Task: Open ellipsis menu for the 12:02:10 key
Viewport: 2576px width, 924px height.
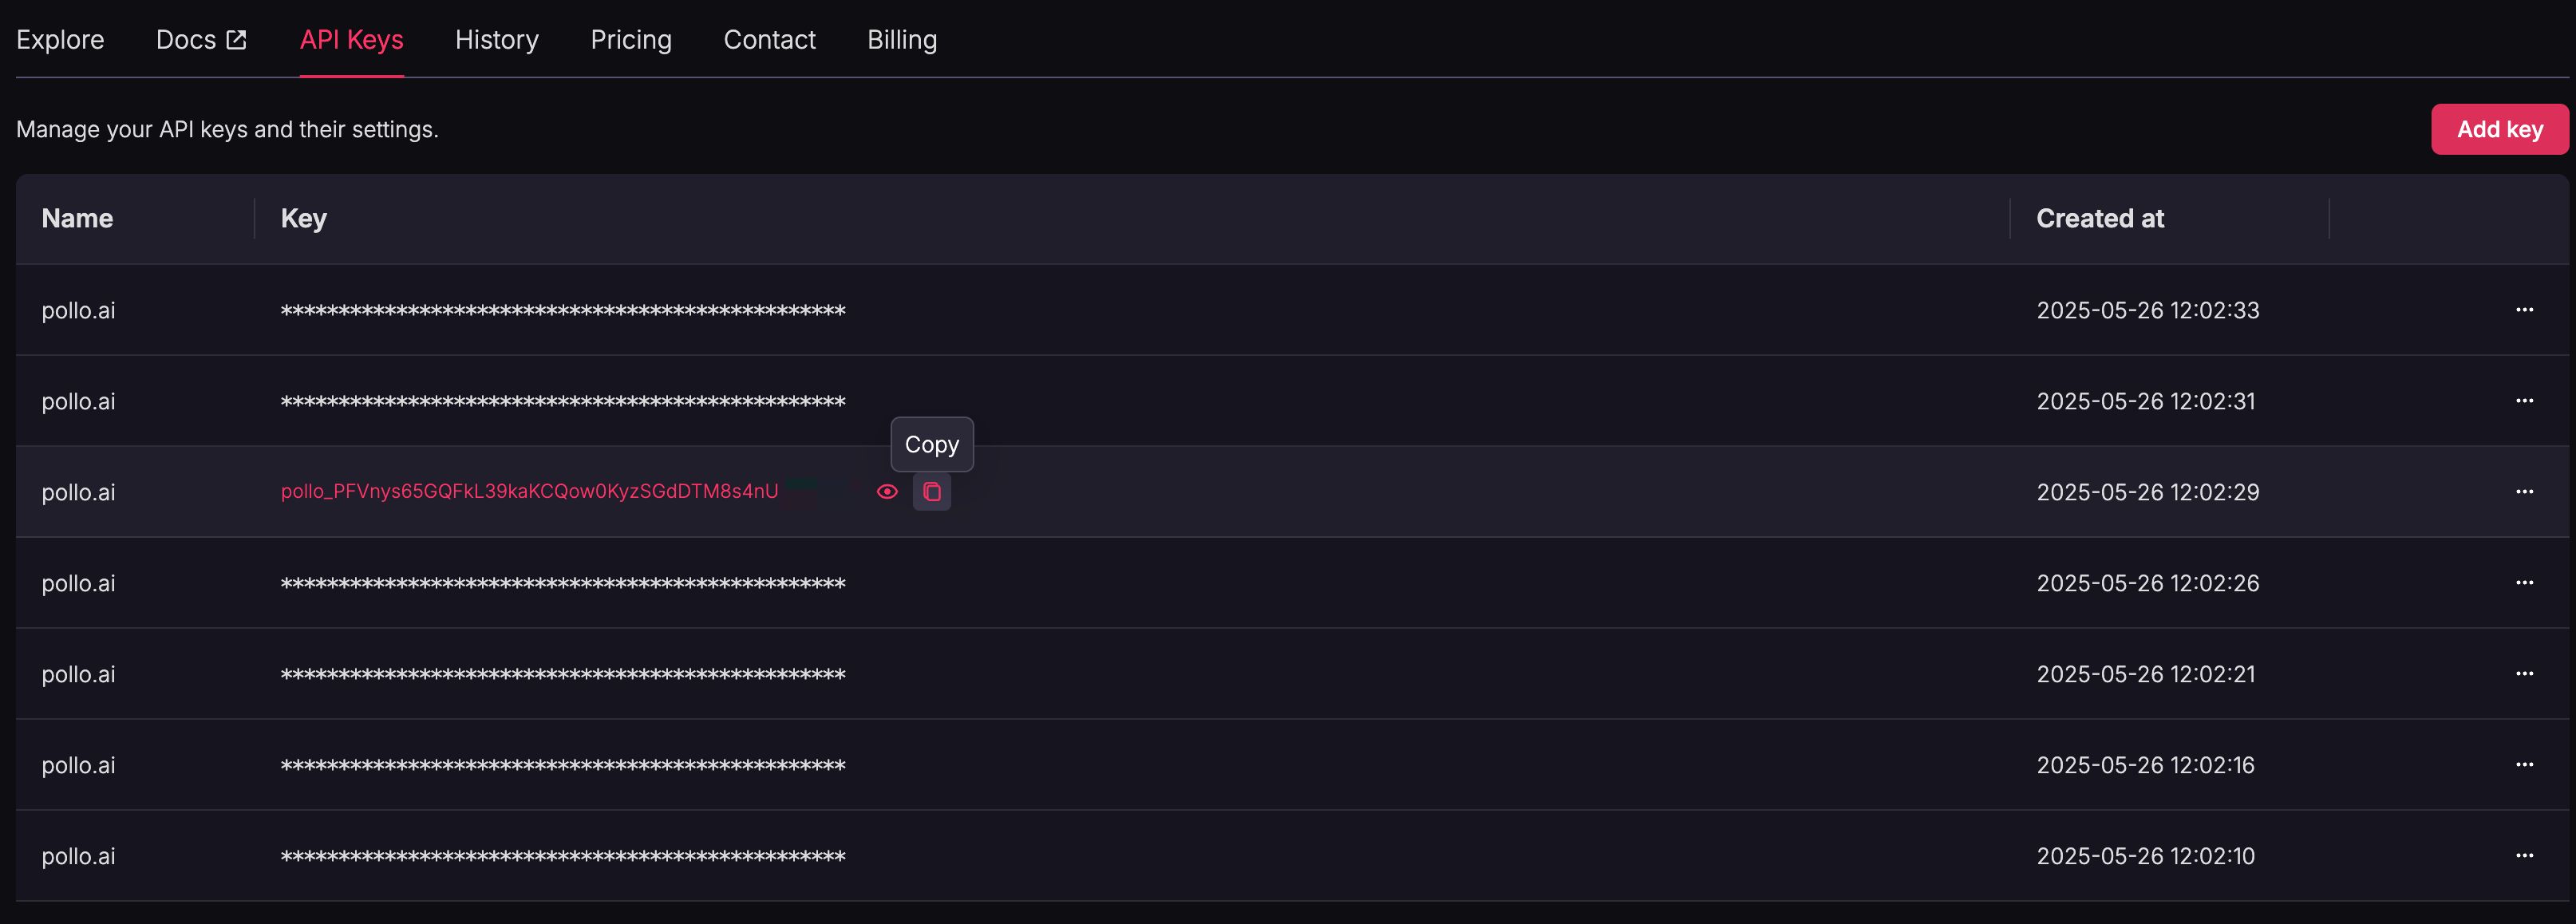Action: (2524, 856)
